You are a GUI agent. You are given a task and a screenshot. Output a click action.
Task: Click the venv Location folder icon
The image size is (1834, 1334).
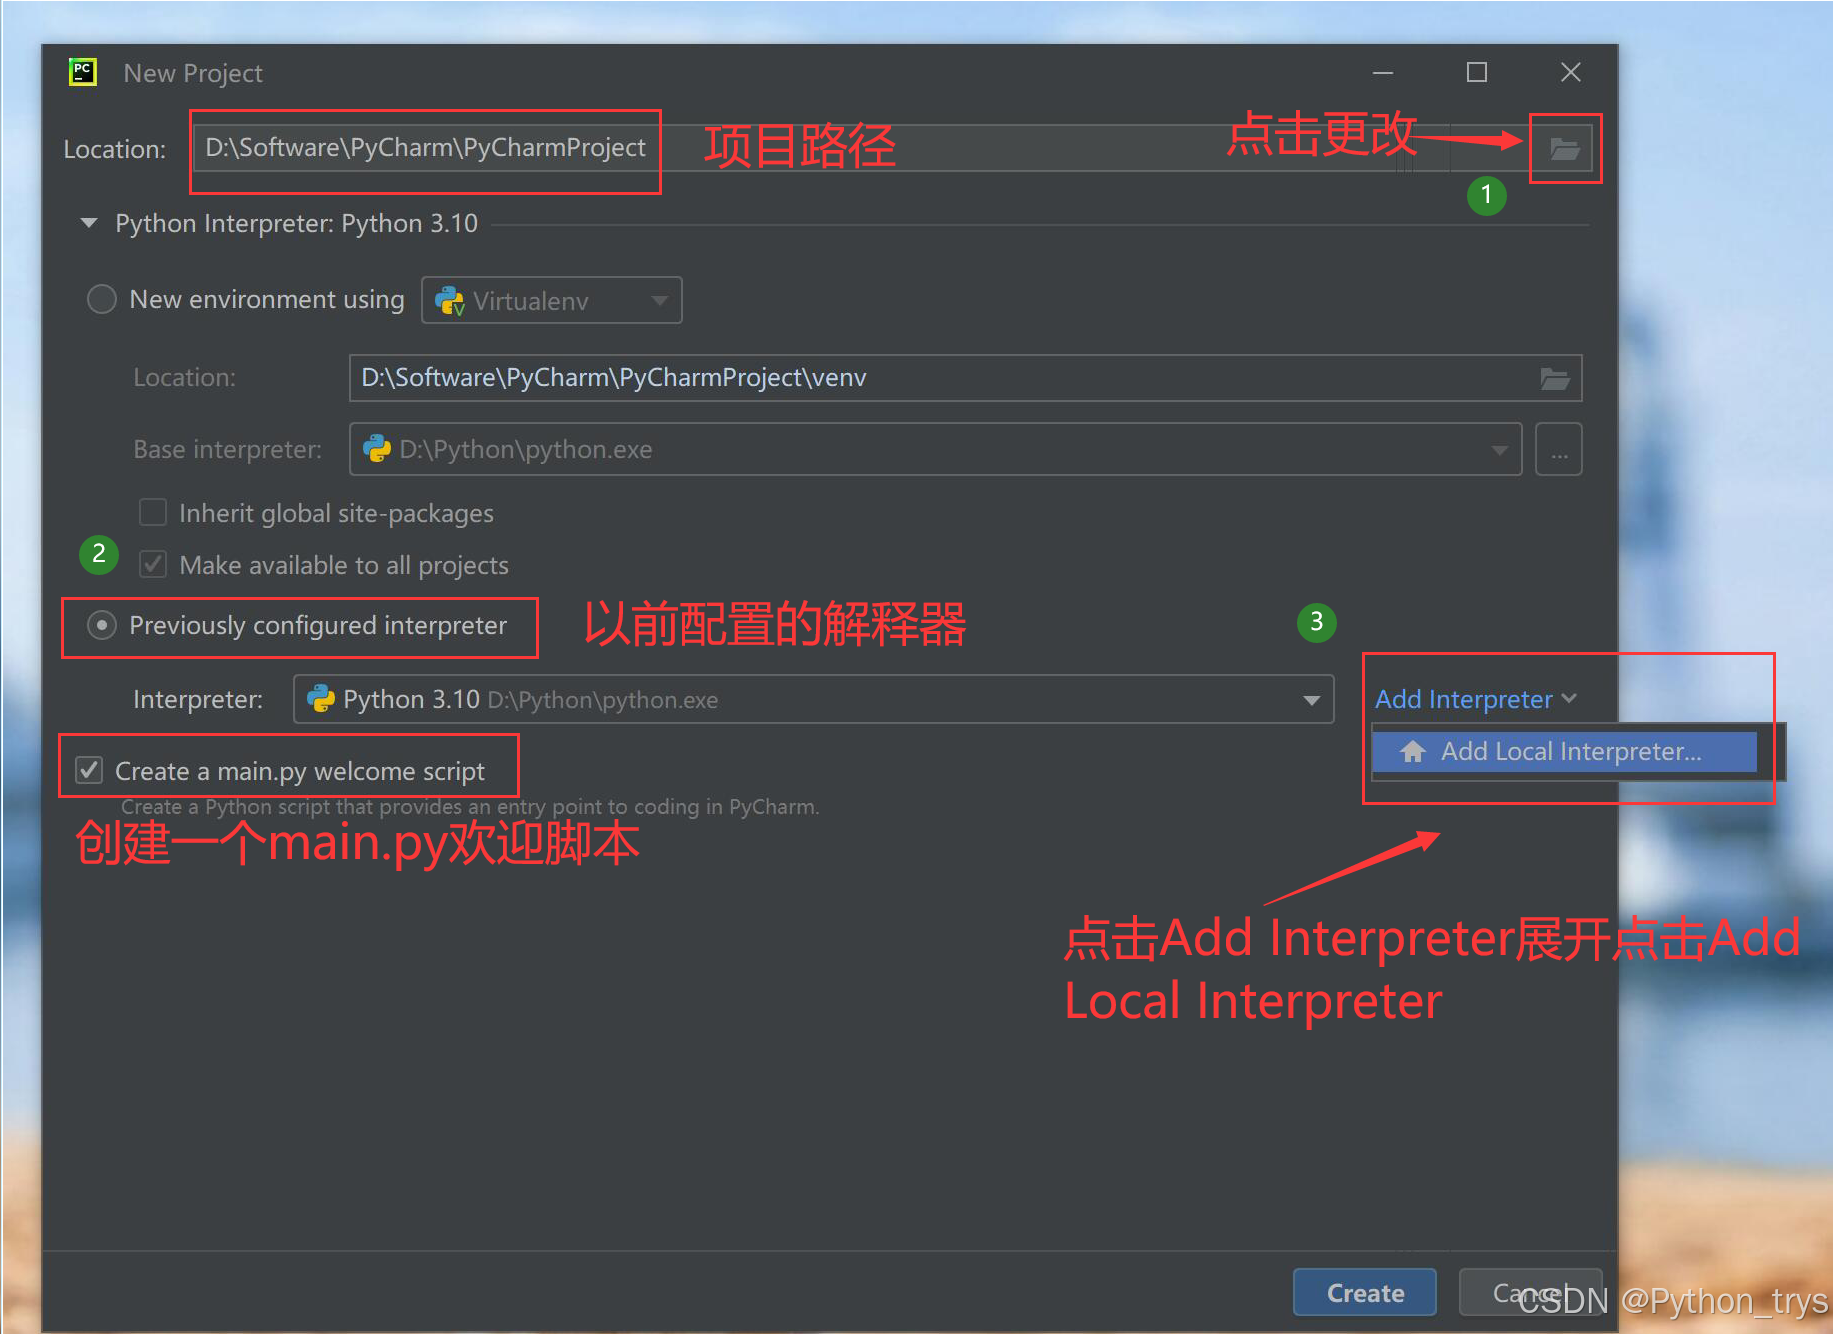coord(1555,379)
